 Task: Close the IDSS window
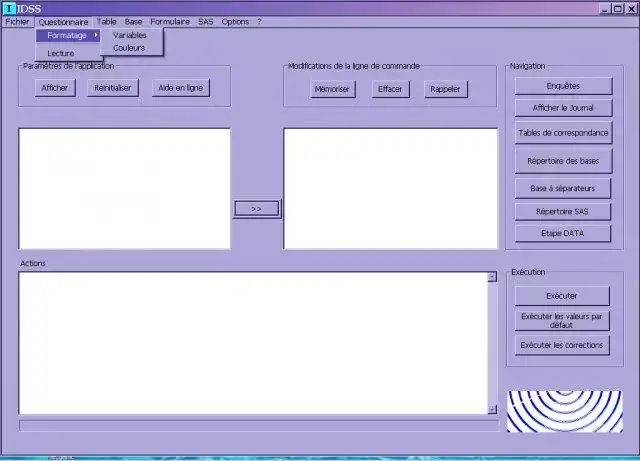click(x=631, y=9)
